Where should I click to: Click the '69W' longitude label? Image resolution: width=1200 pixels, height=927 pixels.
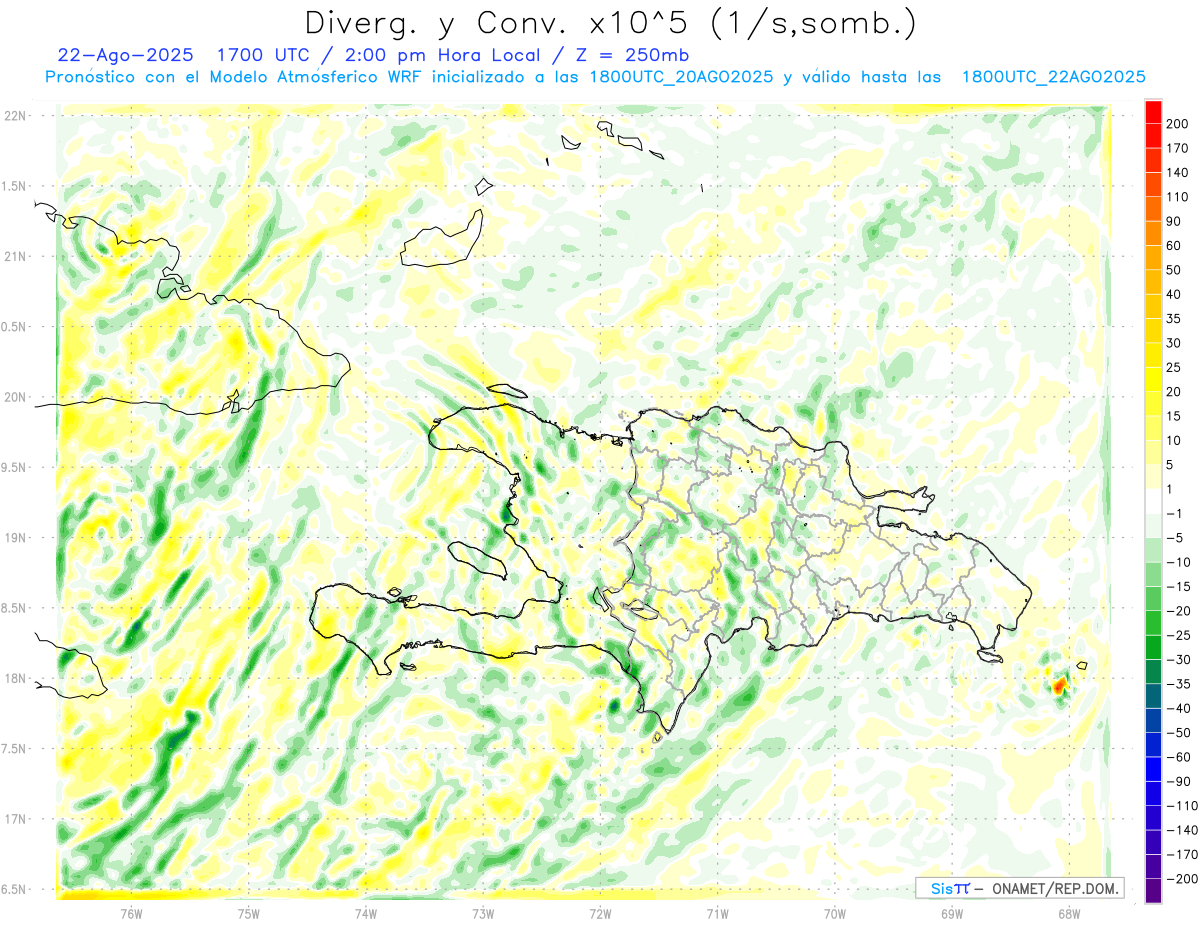952,912
